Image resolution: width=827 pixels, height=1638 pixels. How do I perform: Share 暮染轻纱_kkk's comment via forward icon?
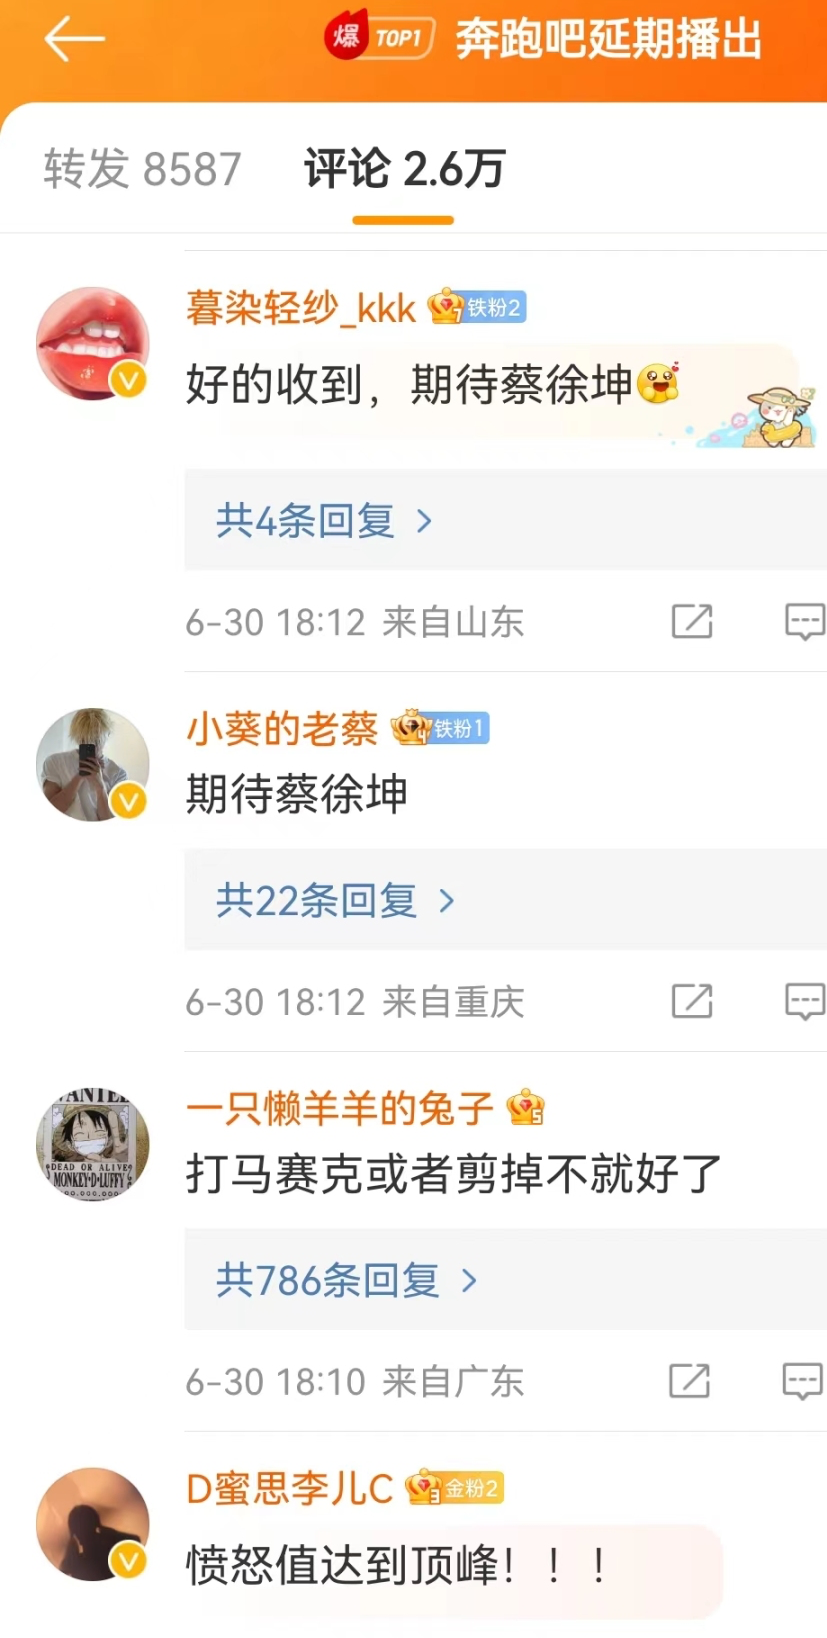691,621
